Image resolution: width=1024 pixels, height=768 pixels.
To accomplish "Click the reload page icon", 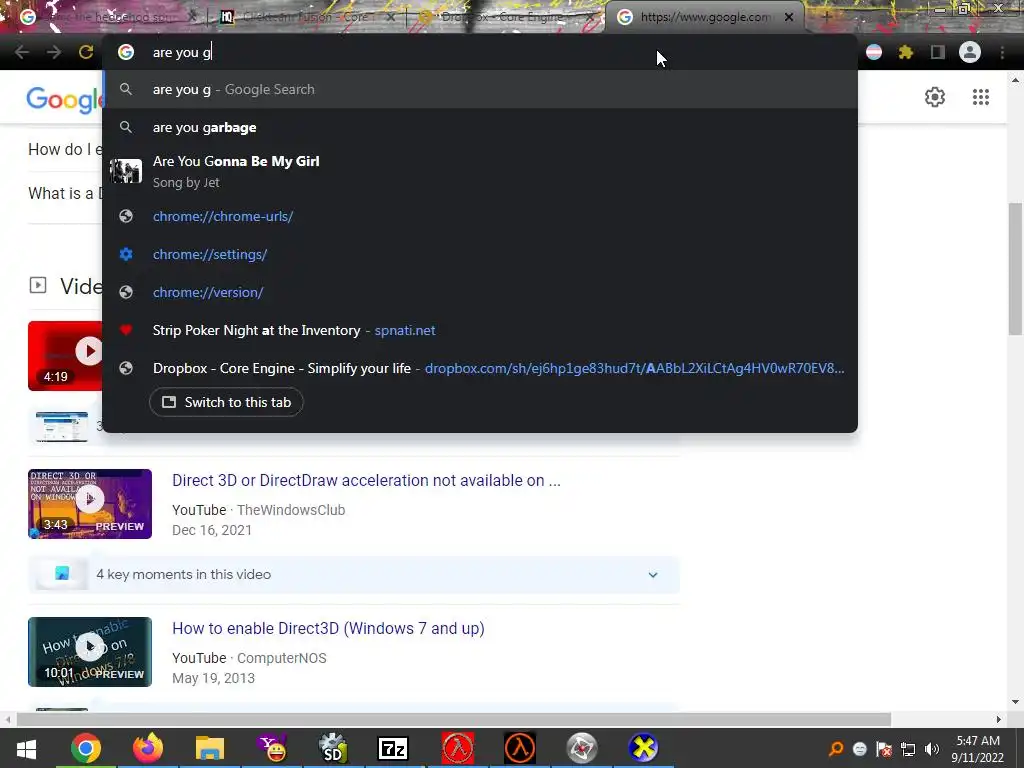I will (x=86, y=52).
